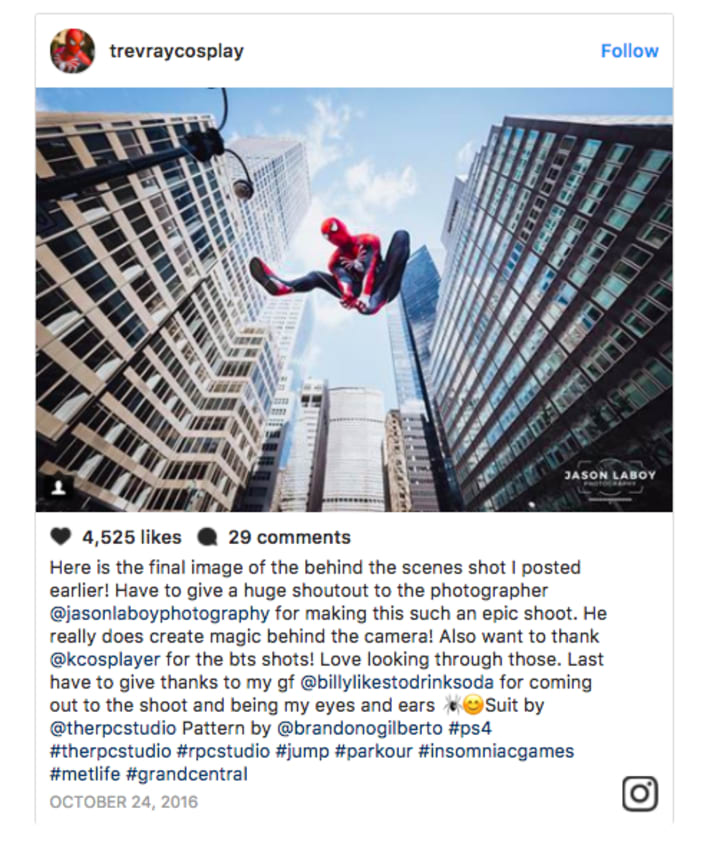The width and height of the screenshot is (720, 845).
Task: Select the #grandcentral hashtag
Action: pos(186,774)
